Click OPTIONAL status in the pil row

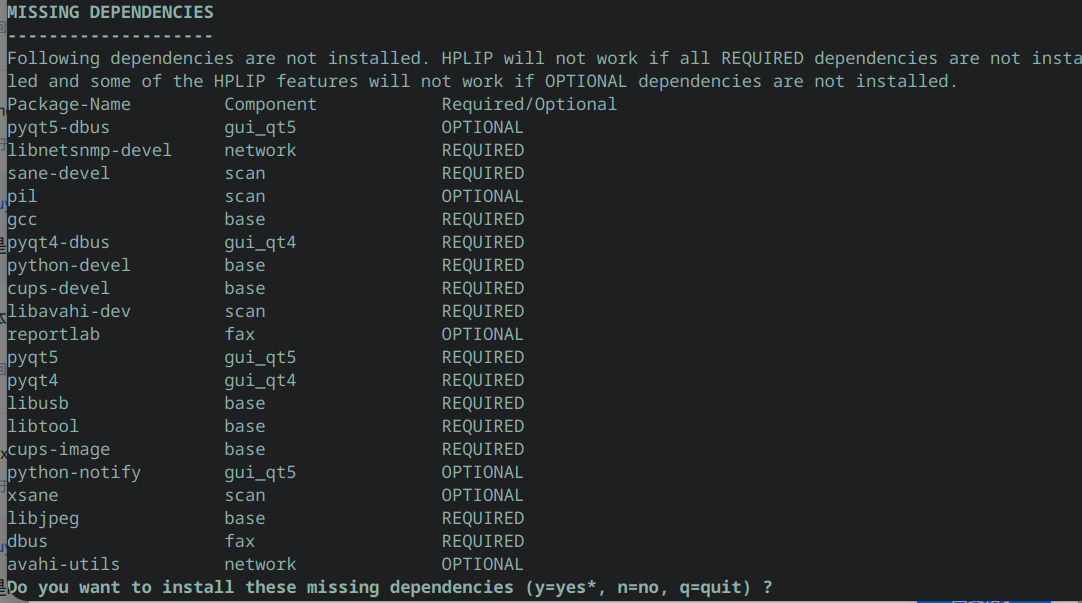(x=482, y=196)
